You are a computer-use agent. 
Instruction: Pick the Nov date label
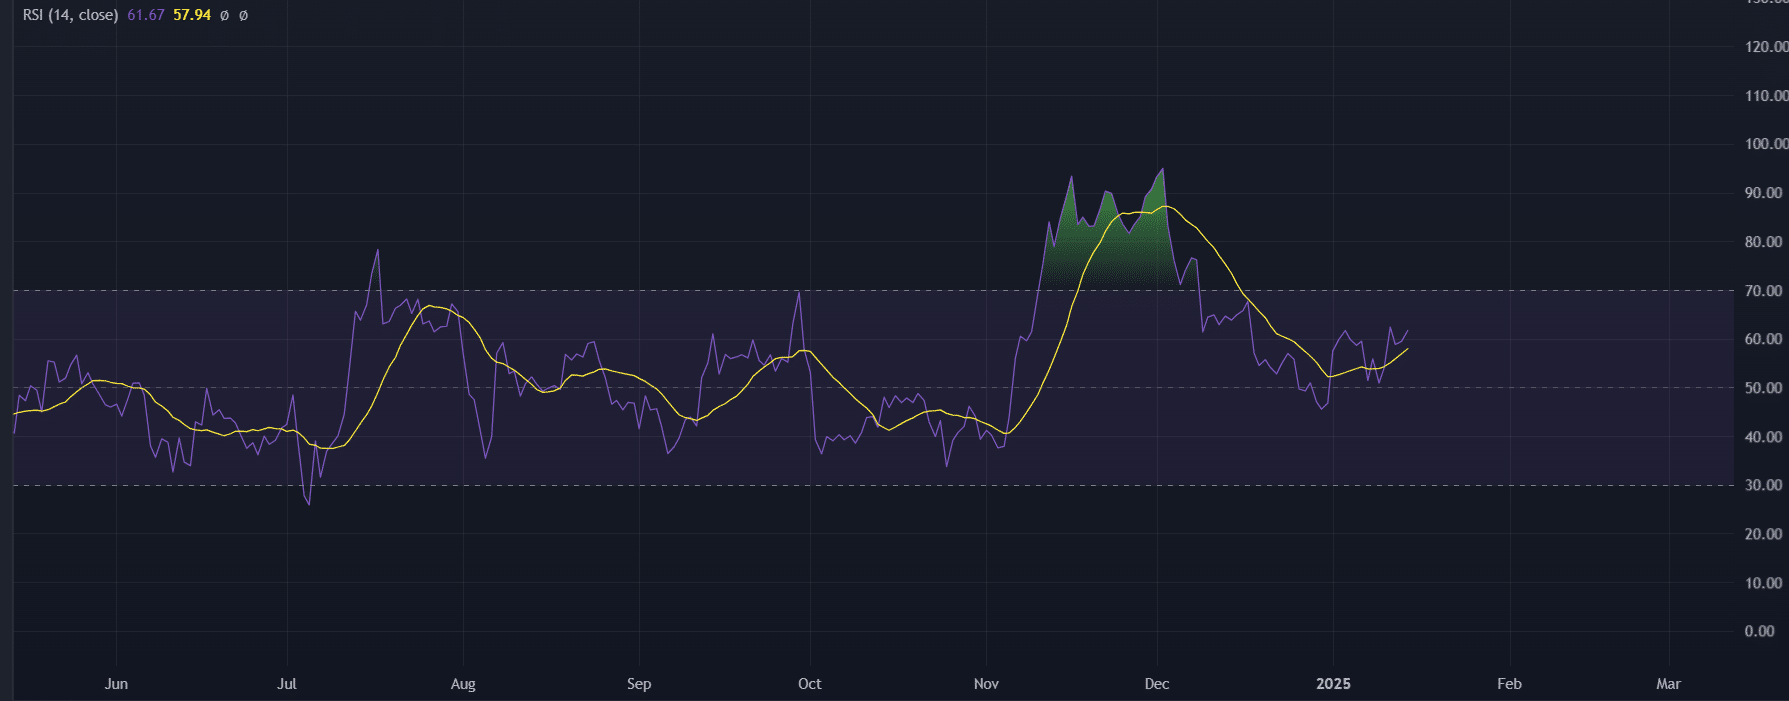pos(986,684)
